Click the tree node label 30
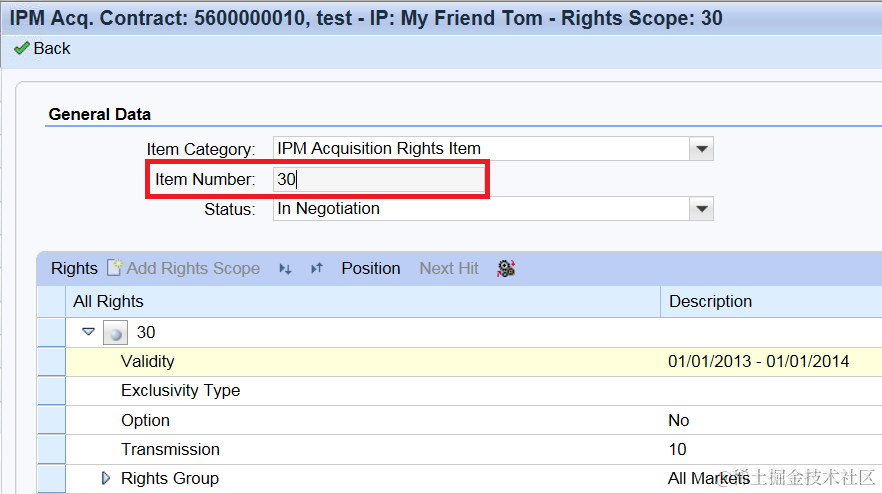Screen dimensions: 882x494 coord(146,333)
